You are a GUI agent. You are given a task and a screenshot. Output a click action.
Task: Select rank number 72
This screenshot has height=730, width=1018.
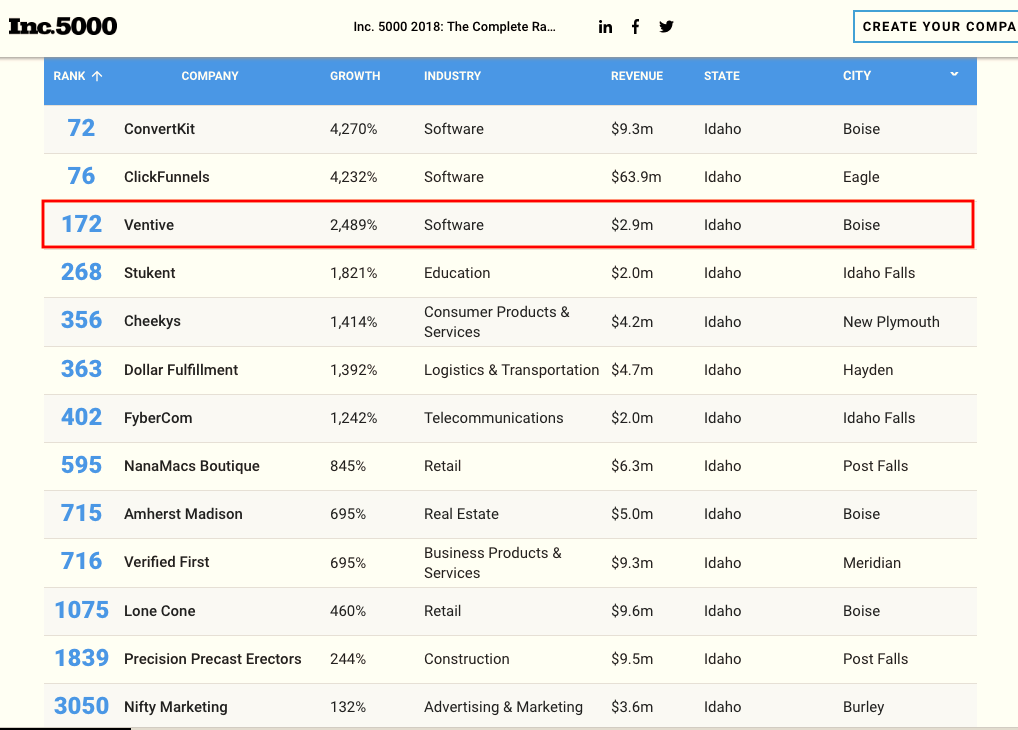pyautogui.click(x=81, y=128)
